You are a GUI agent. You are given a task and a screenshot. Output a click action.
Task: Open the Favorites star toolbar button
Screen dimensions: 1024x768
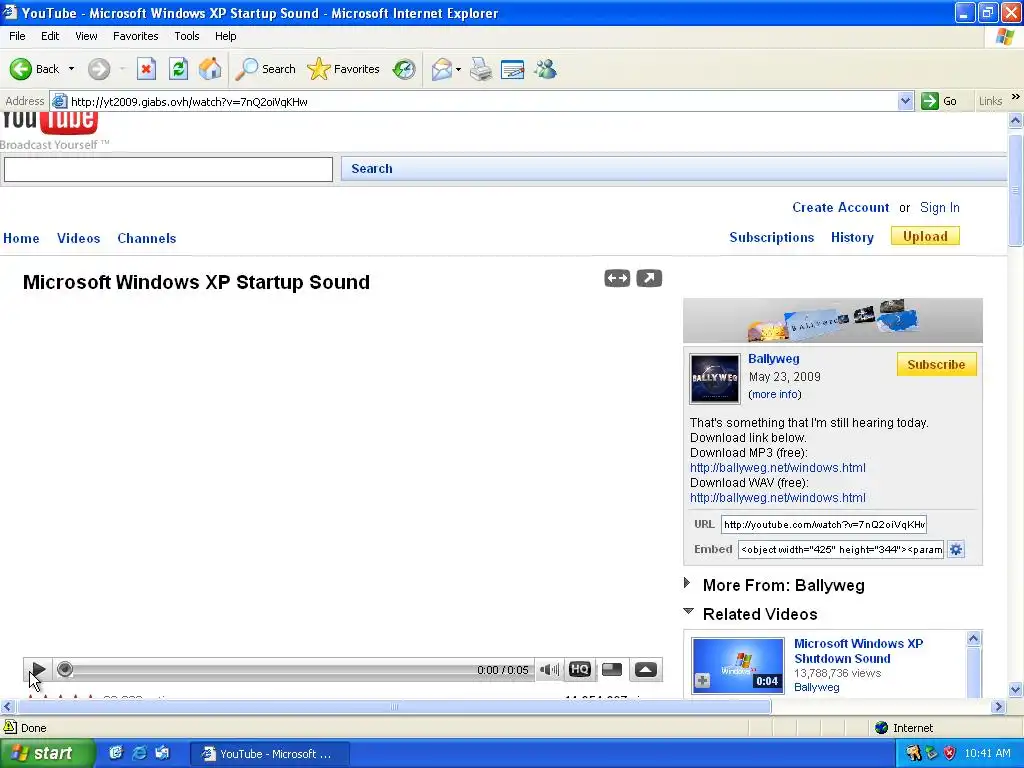click(x=344, y=69)
